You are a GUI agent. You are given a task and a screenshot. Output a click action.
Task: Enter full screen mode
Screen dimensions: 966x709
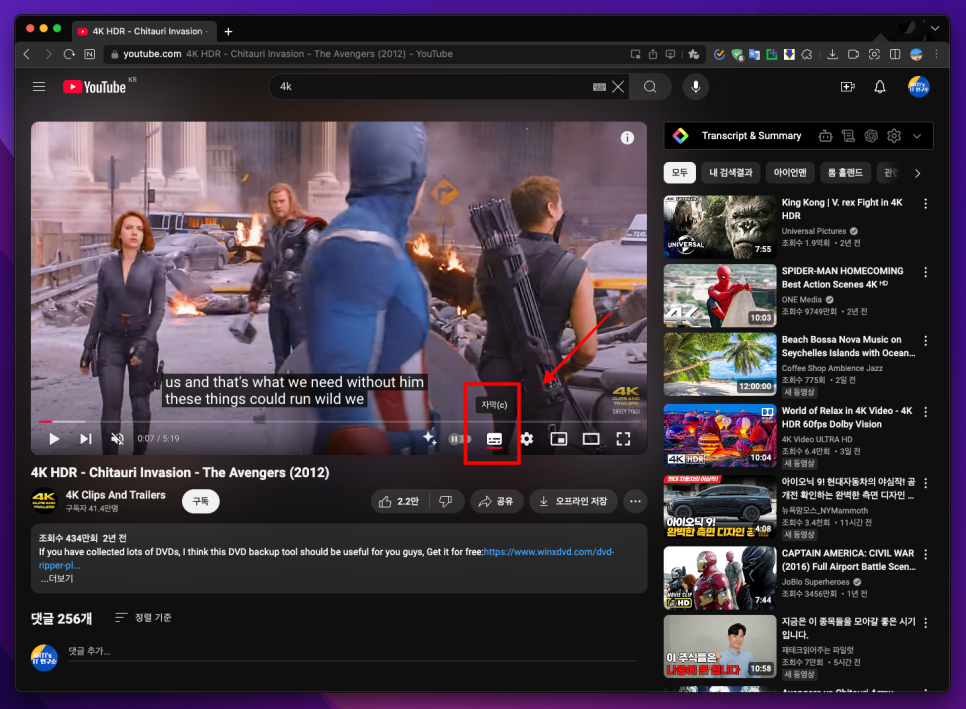623,439
